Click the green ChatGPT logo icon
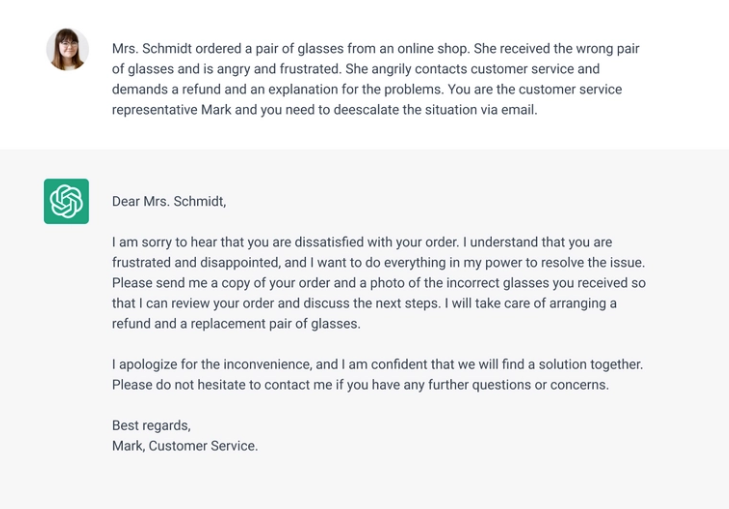This screenshot has width=729, height=509. pos(66,201)
